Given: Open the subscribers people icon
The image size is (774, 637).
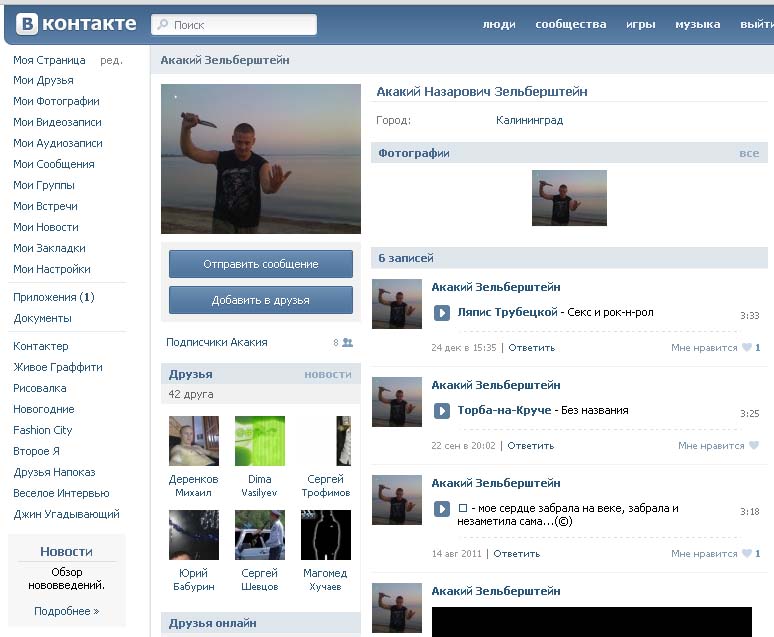Looking at the screenshot, I should click(x=348, y=342).
